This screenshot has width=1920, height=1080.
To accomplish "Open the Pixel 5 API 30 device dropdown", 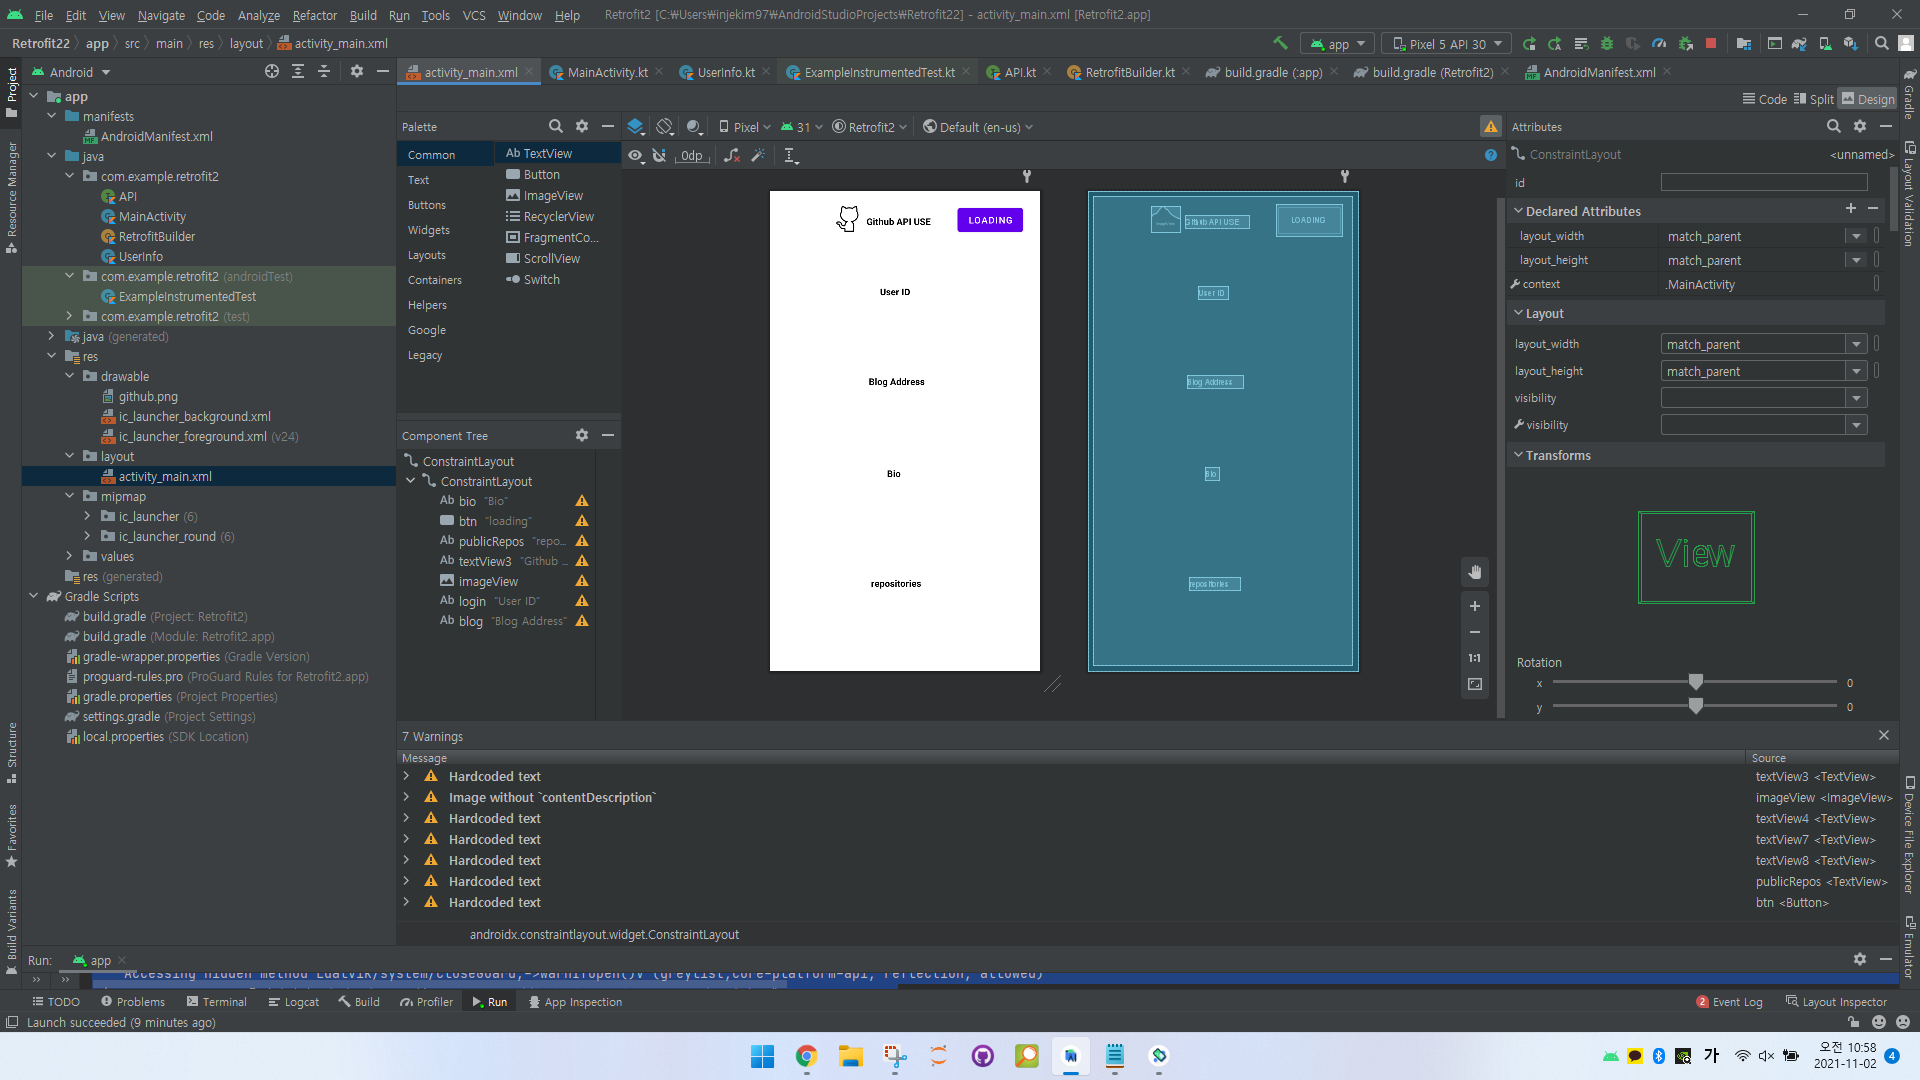I will tap(1447, 44).
